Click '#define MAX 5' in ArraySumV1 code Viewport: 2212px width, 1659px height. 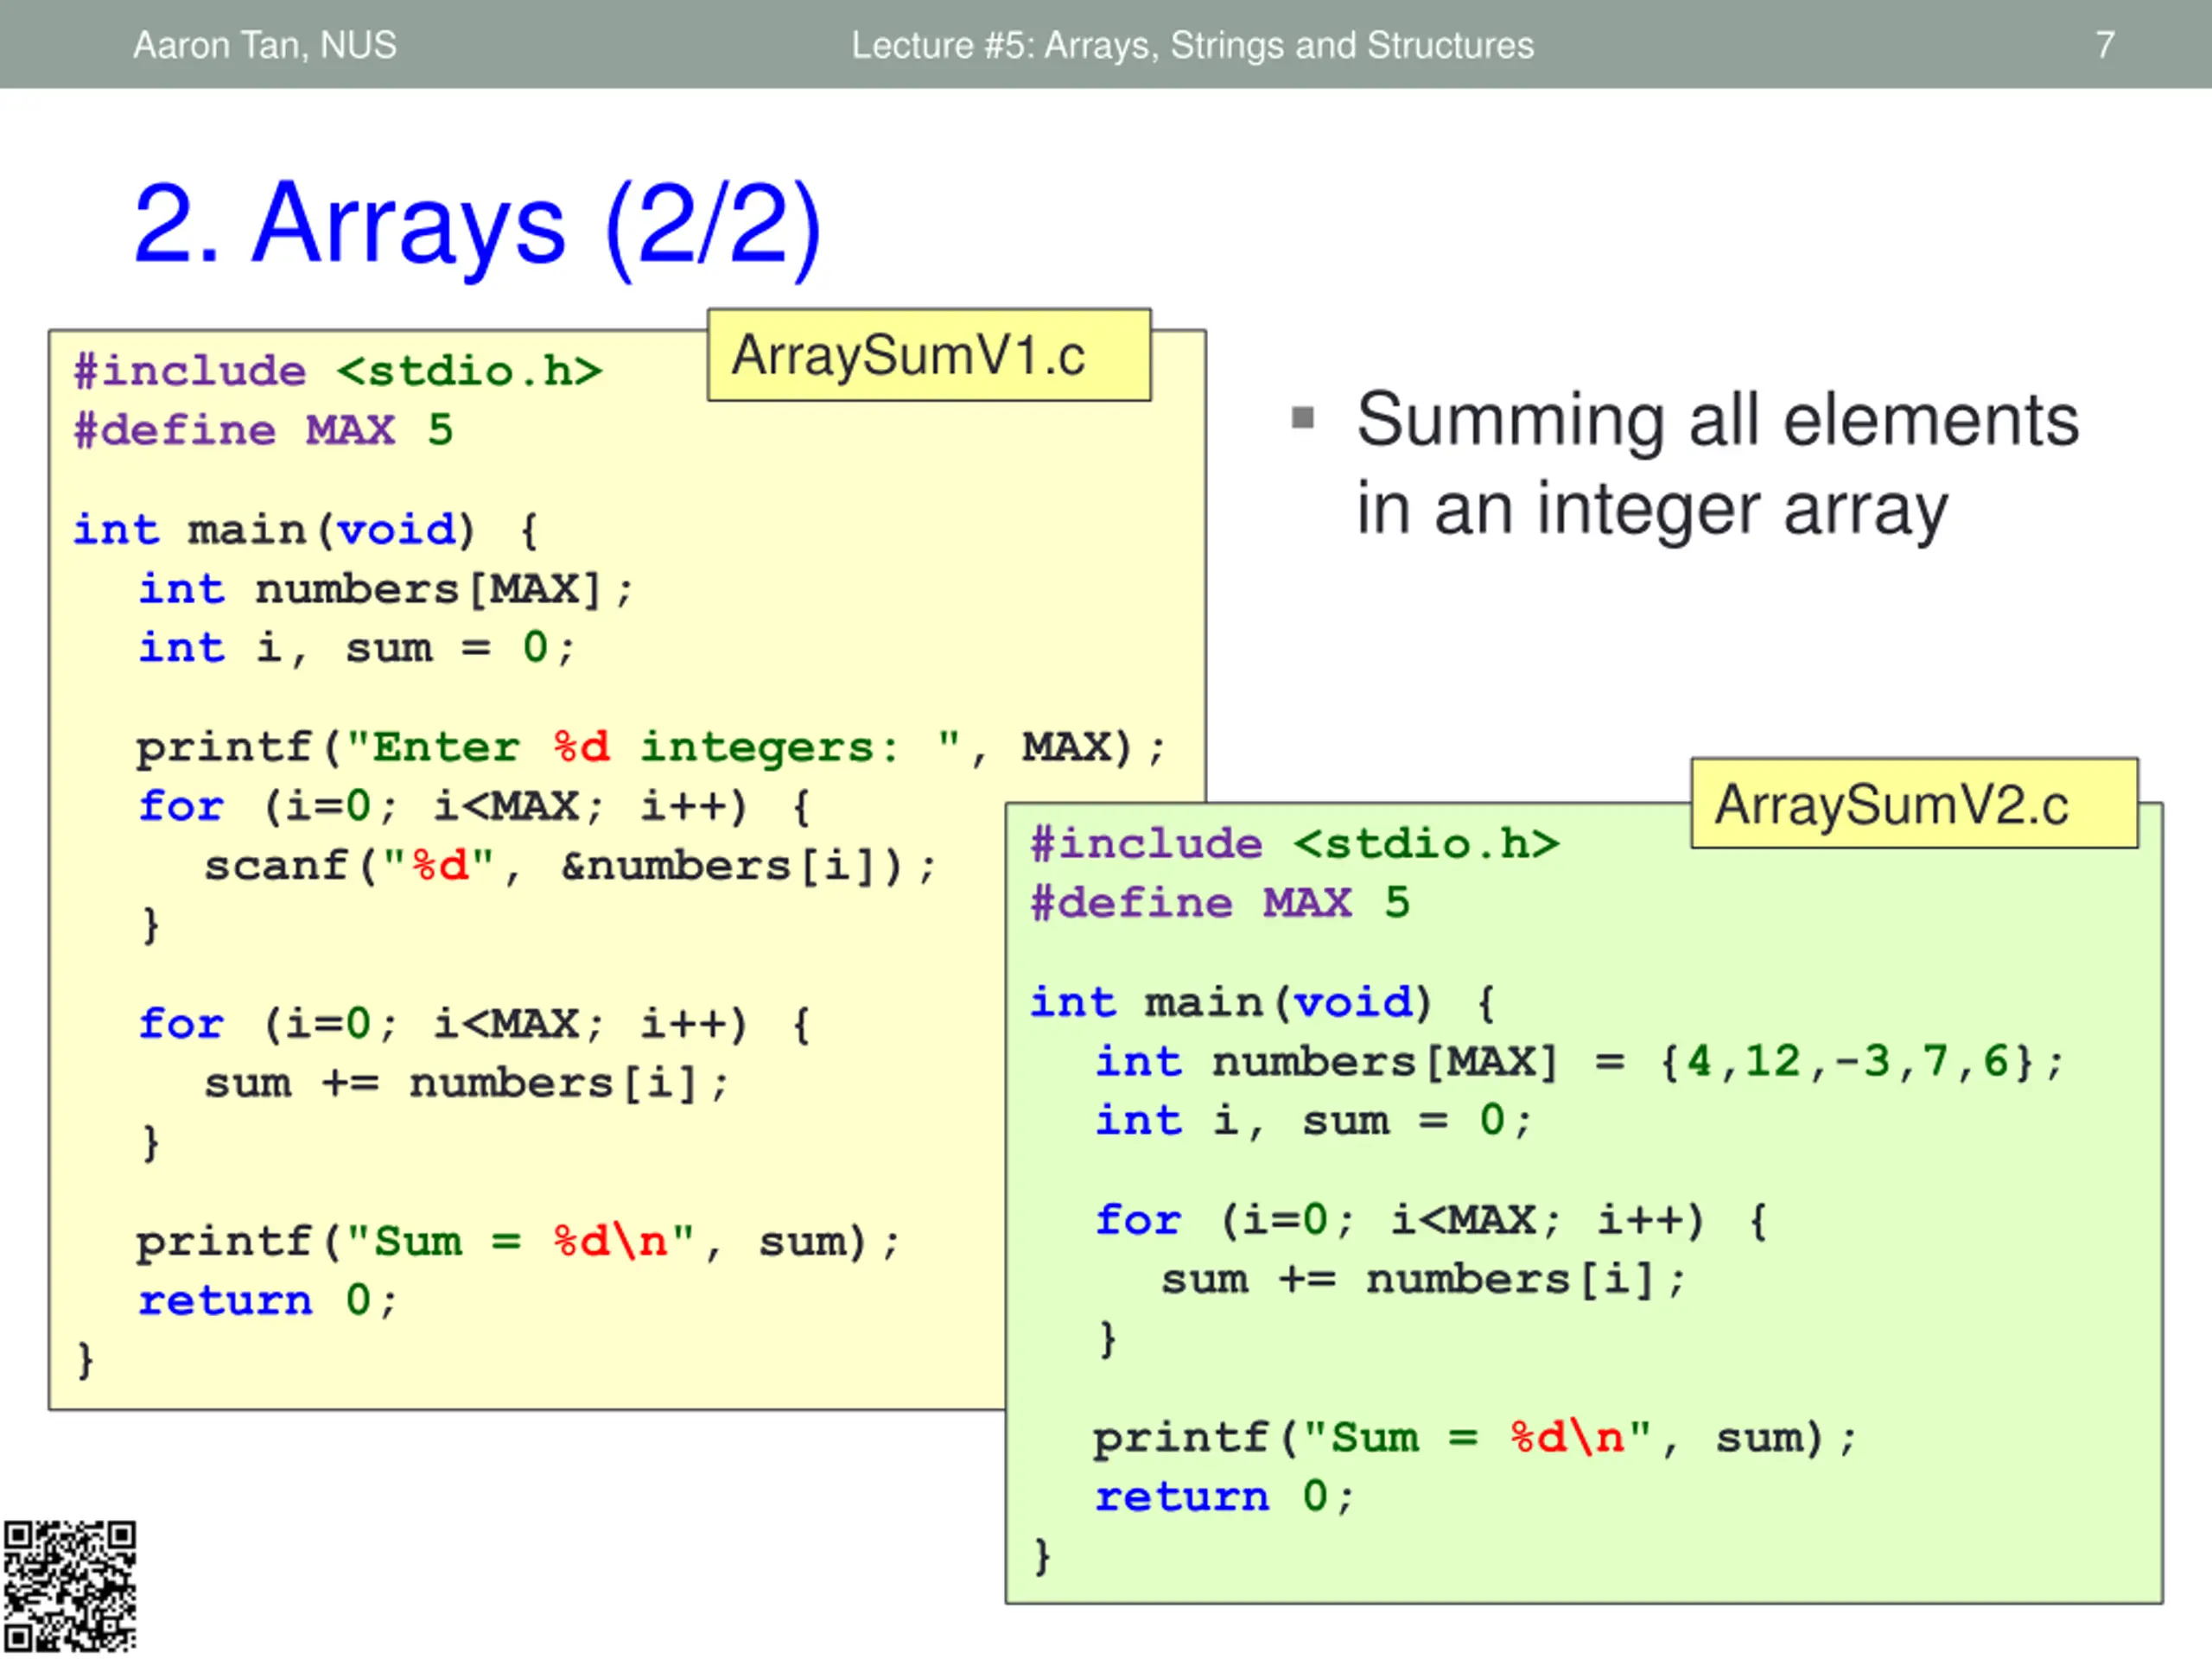pyautogui.click(x=263, y=430)
